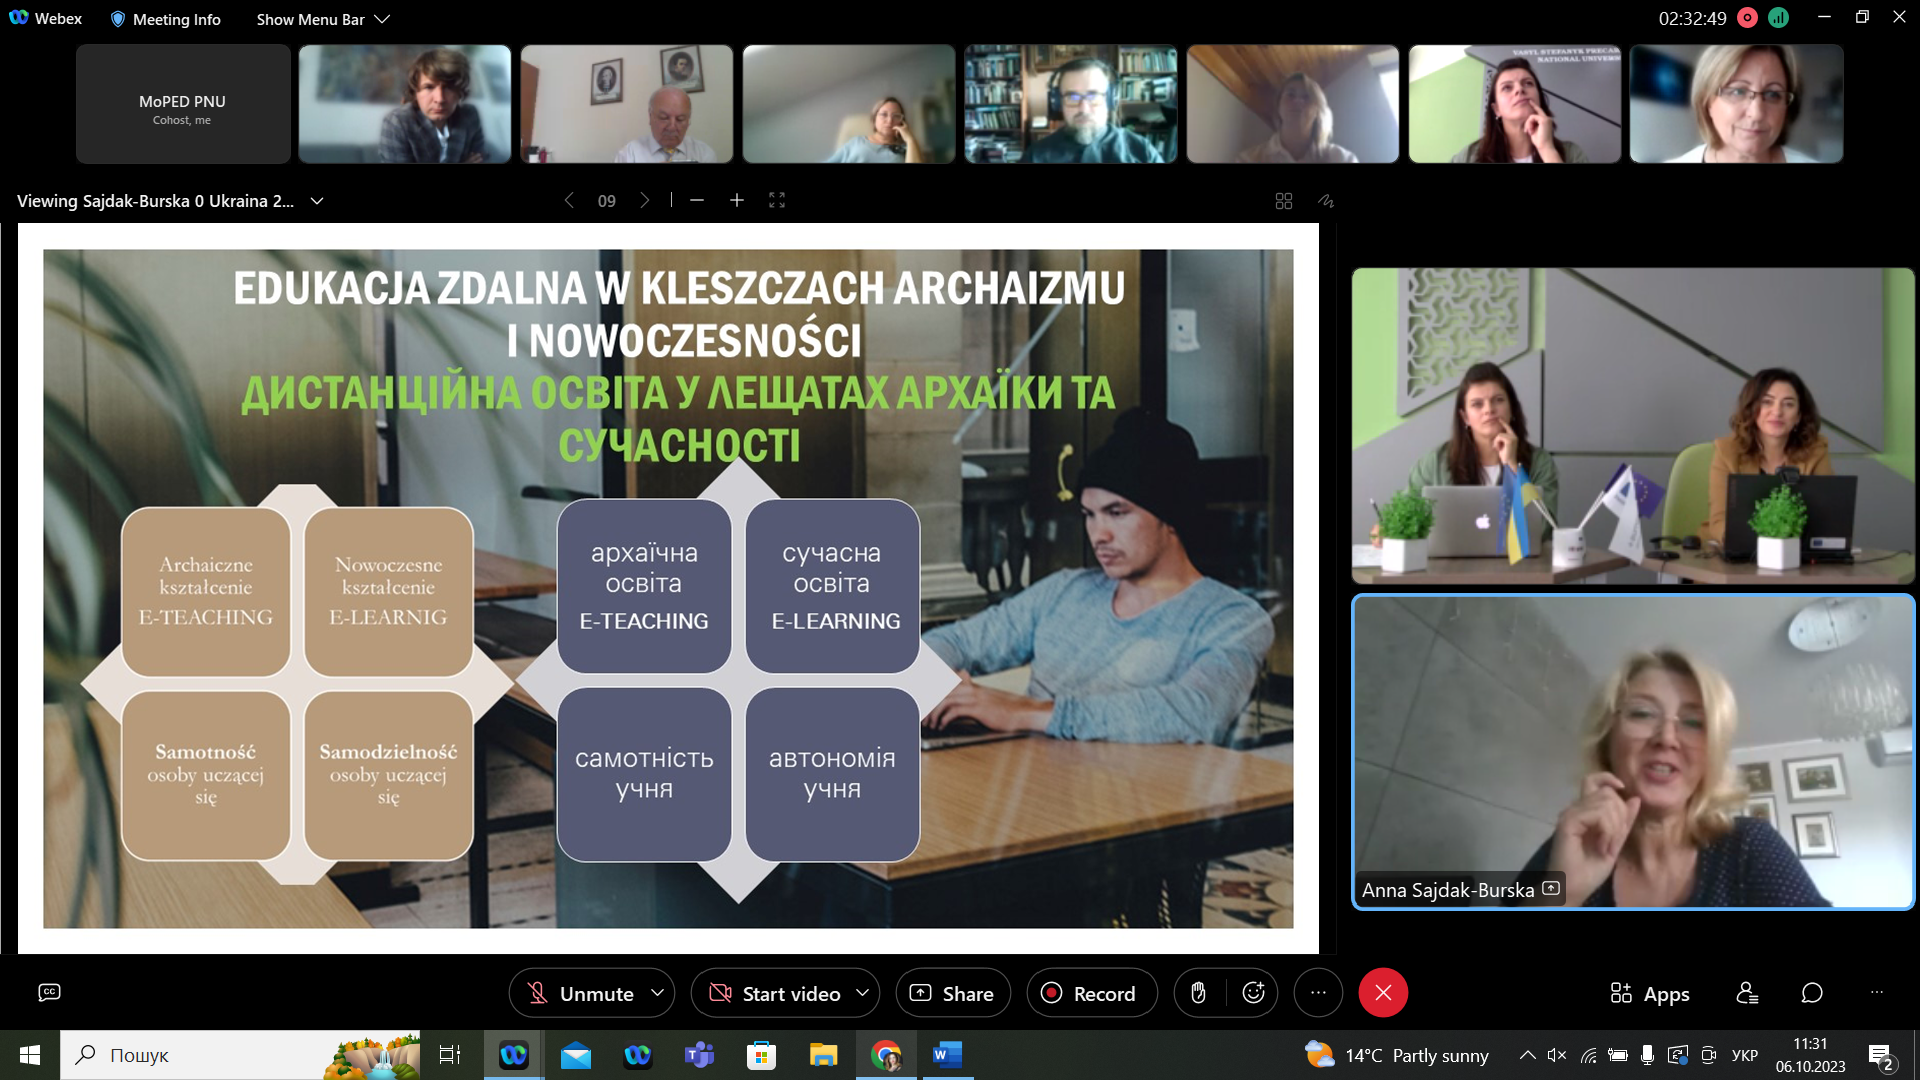This screenshot has height=1080, width=1920.
Task: Open the chat panel icon
Action: (x=1812, y=993)
